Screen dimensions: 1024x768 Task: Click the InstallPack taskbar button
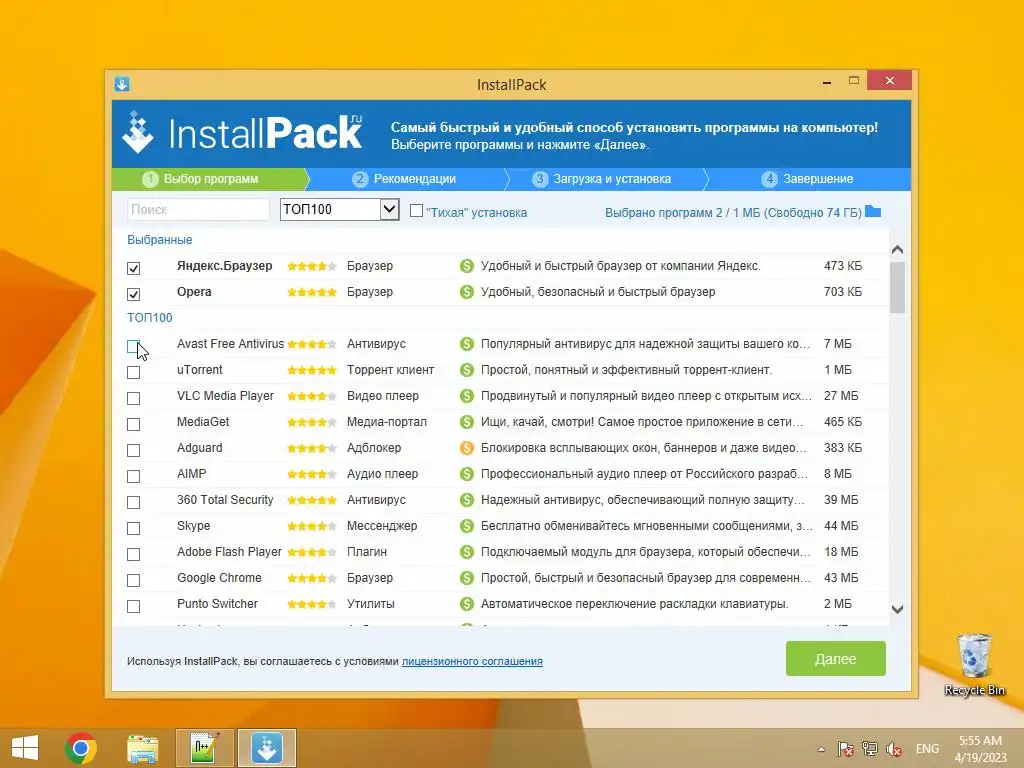click(x=266, y=748)
